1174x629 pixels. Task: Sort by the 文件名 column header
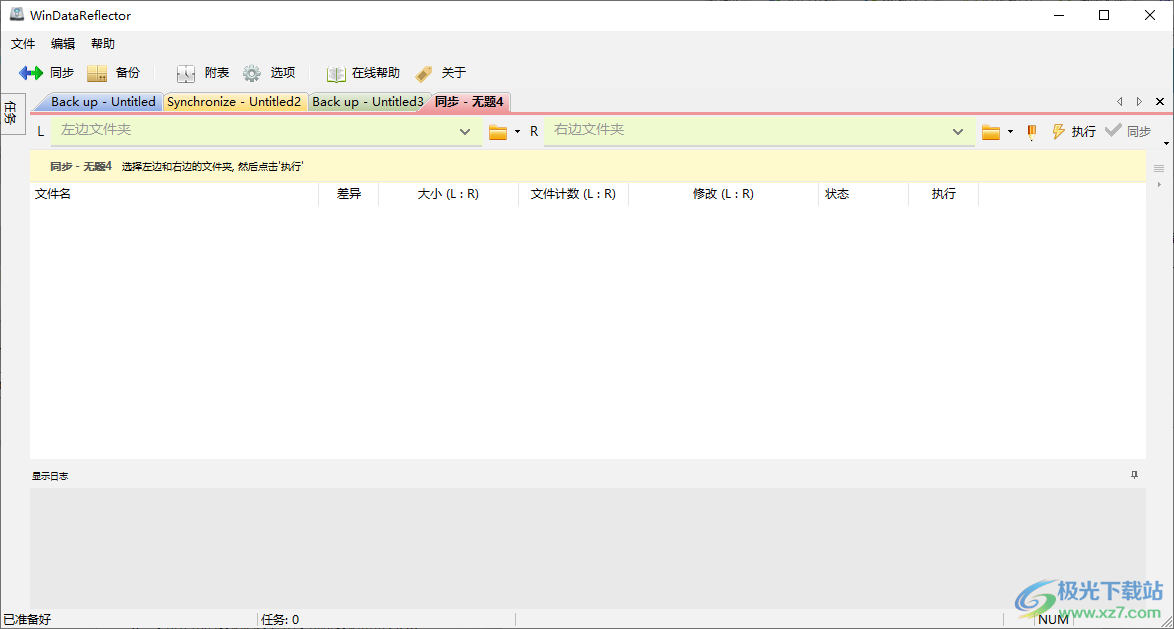(x=55, y=193)
